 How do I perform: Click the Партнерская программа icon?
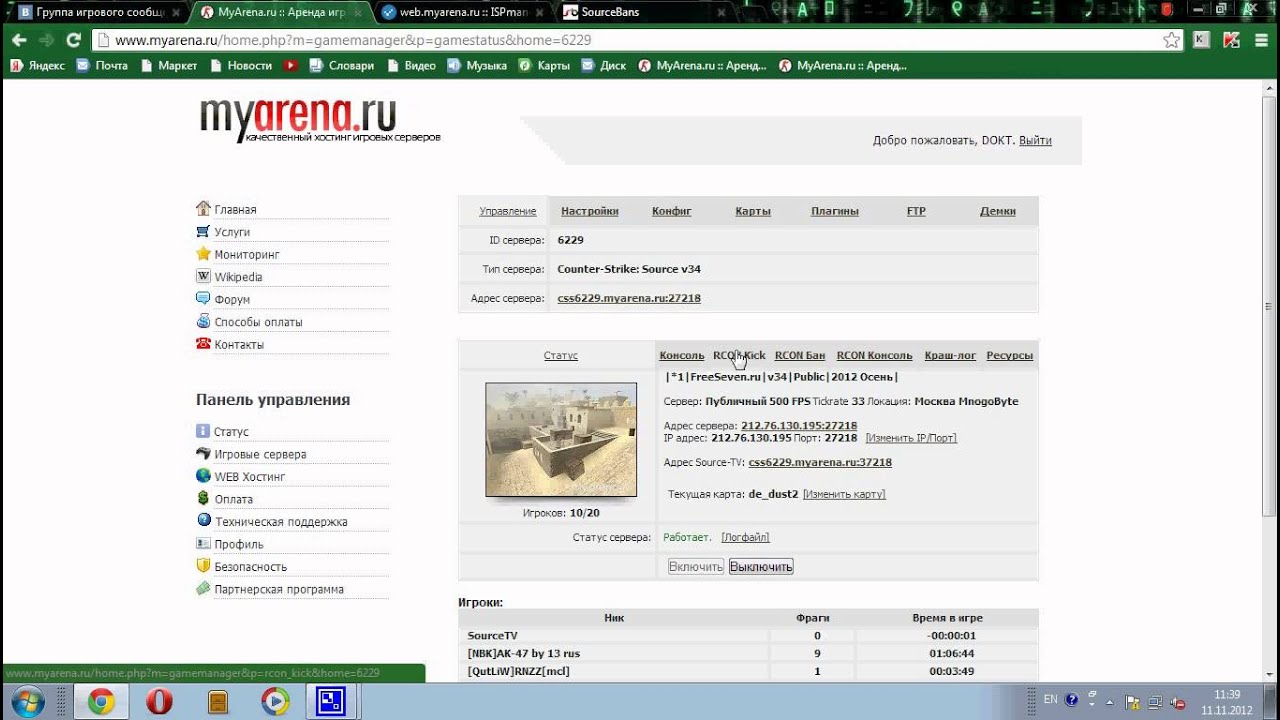pyautogui.click(x=204, y=588)
